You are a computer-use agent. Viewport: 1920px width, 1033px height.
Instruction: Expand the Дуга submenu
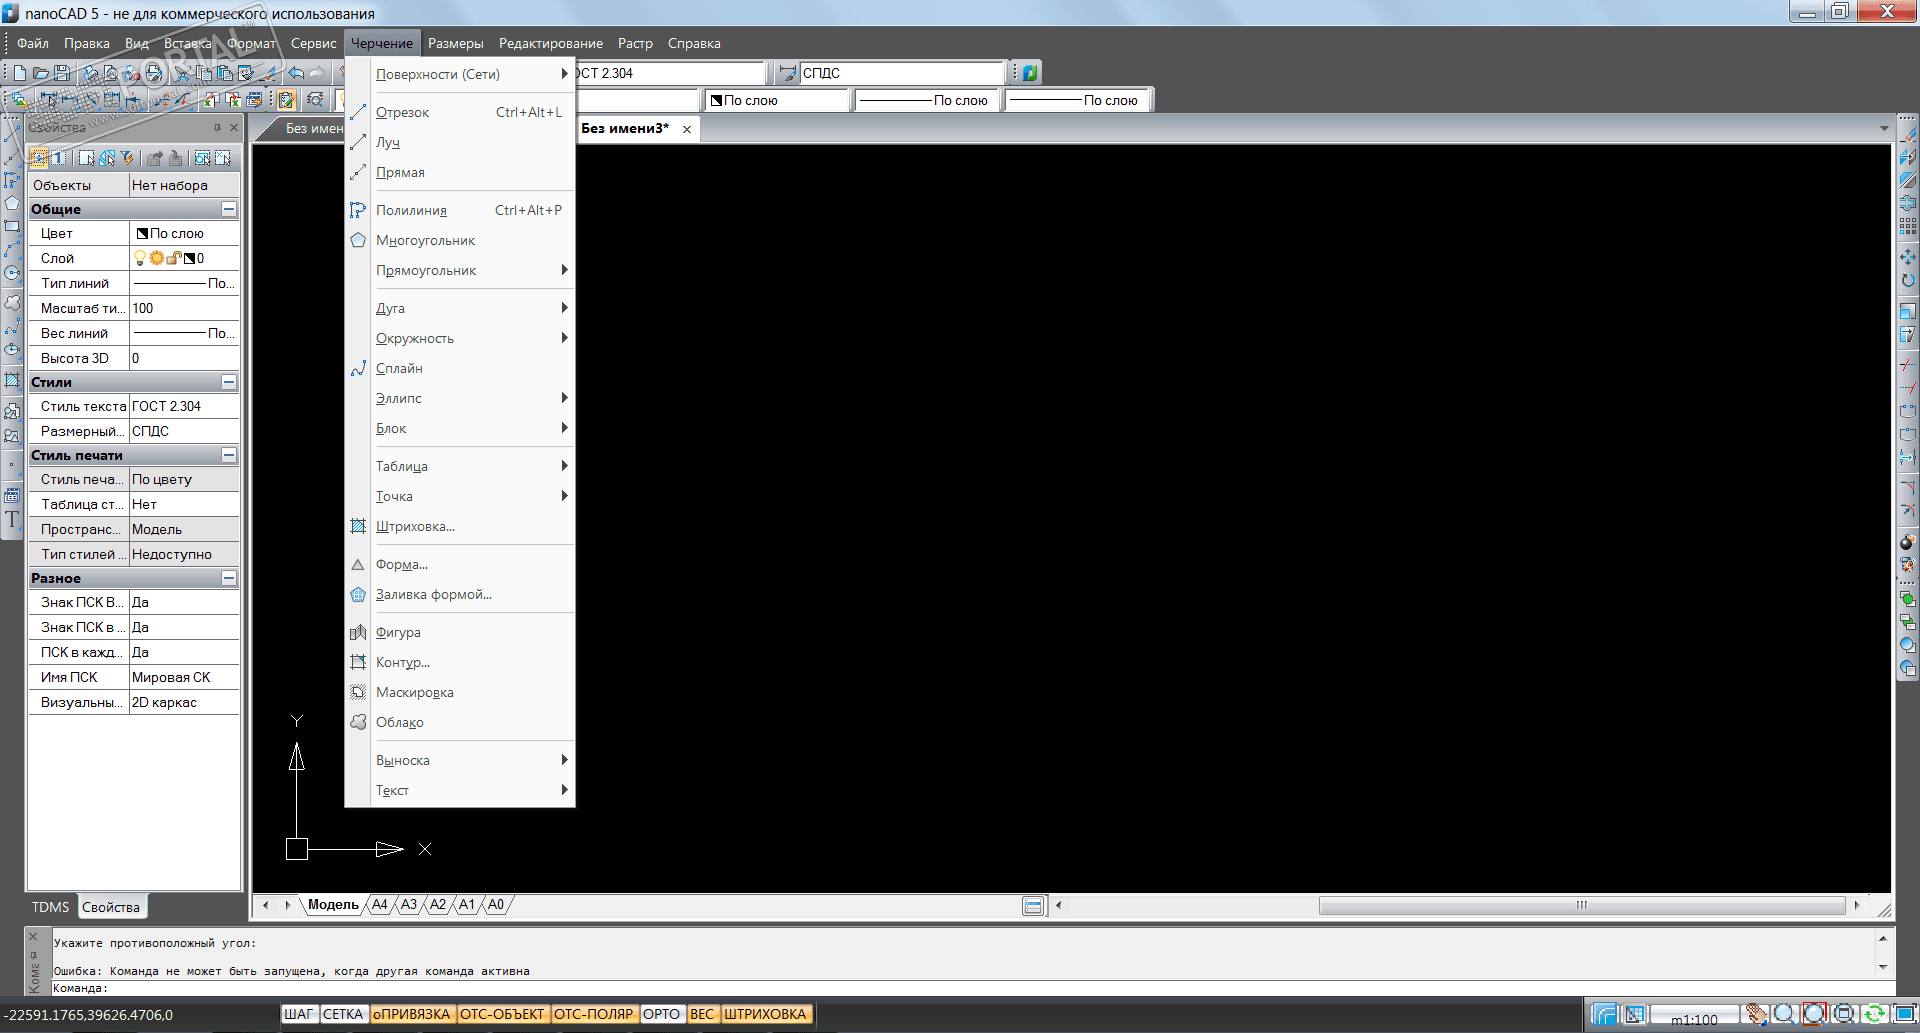[460, 308]
